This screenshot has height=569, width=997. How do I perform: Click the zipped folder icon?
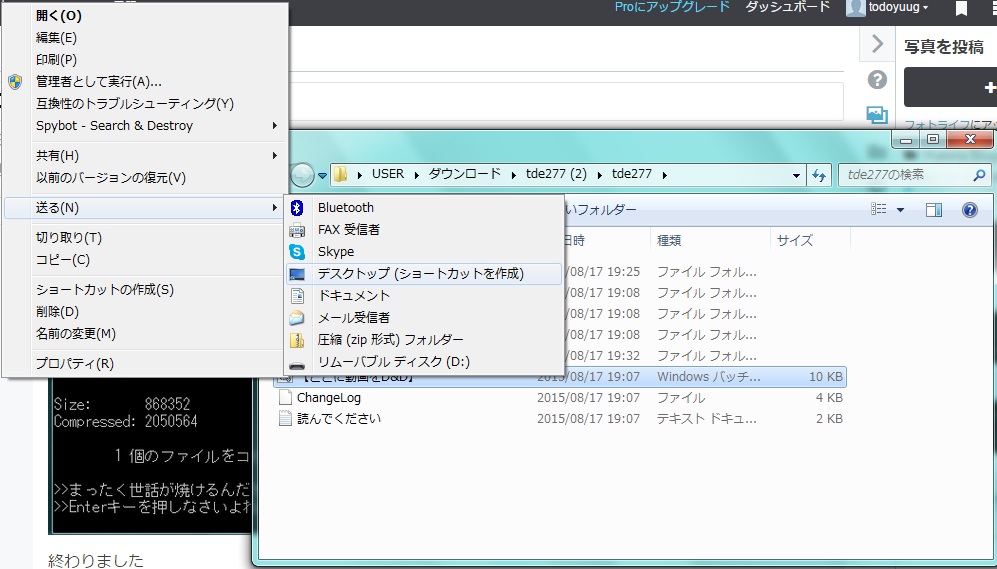297,340
